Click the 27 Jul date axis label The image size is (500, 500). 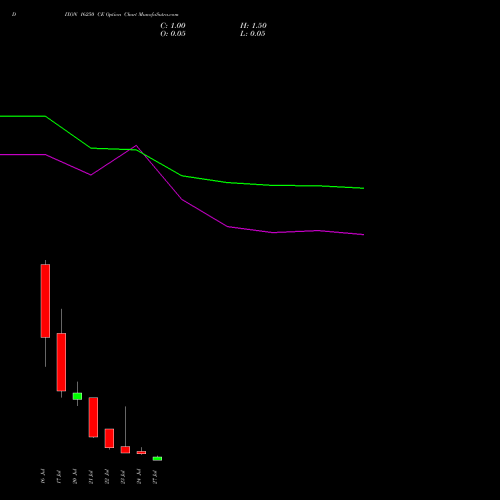click(x=155, y=476)
